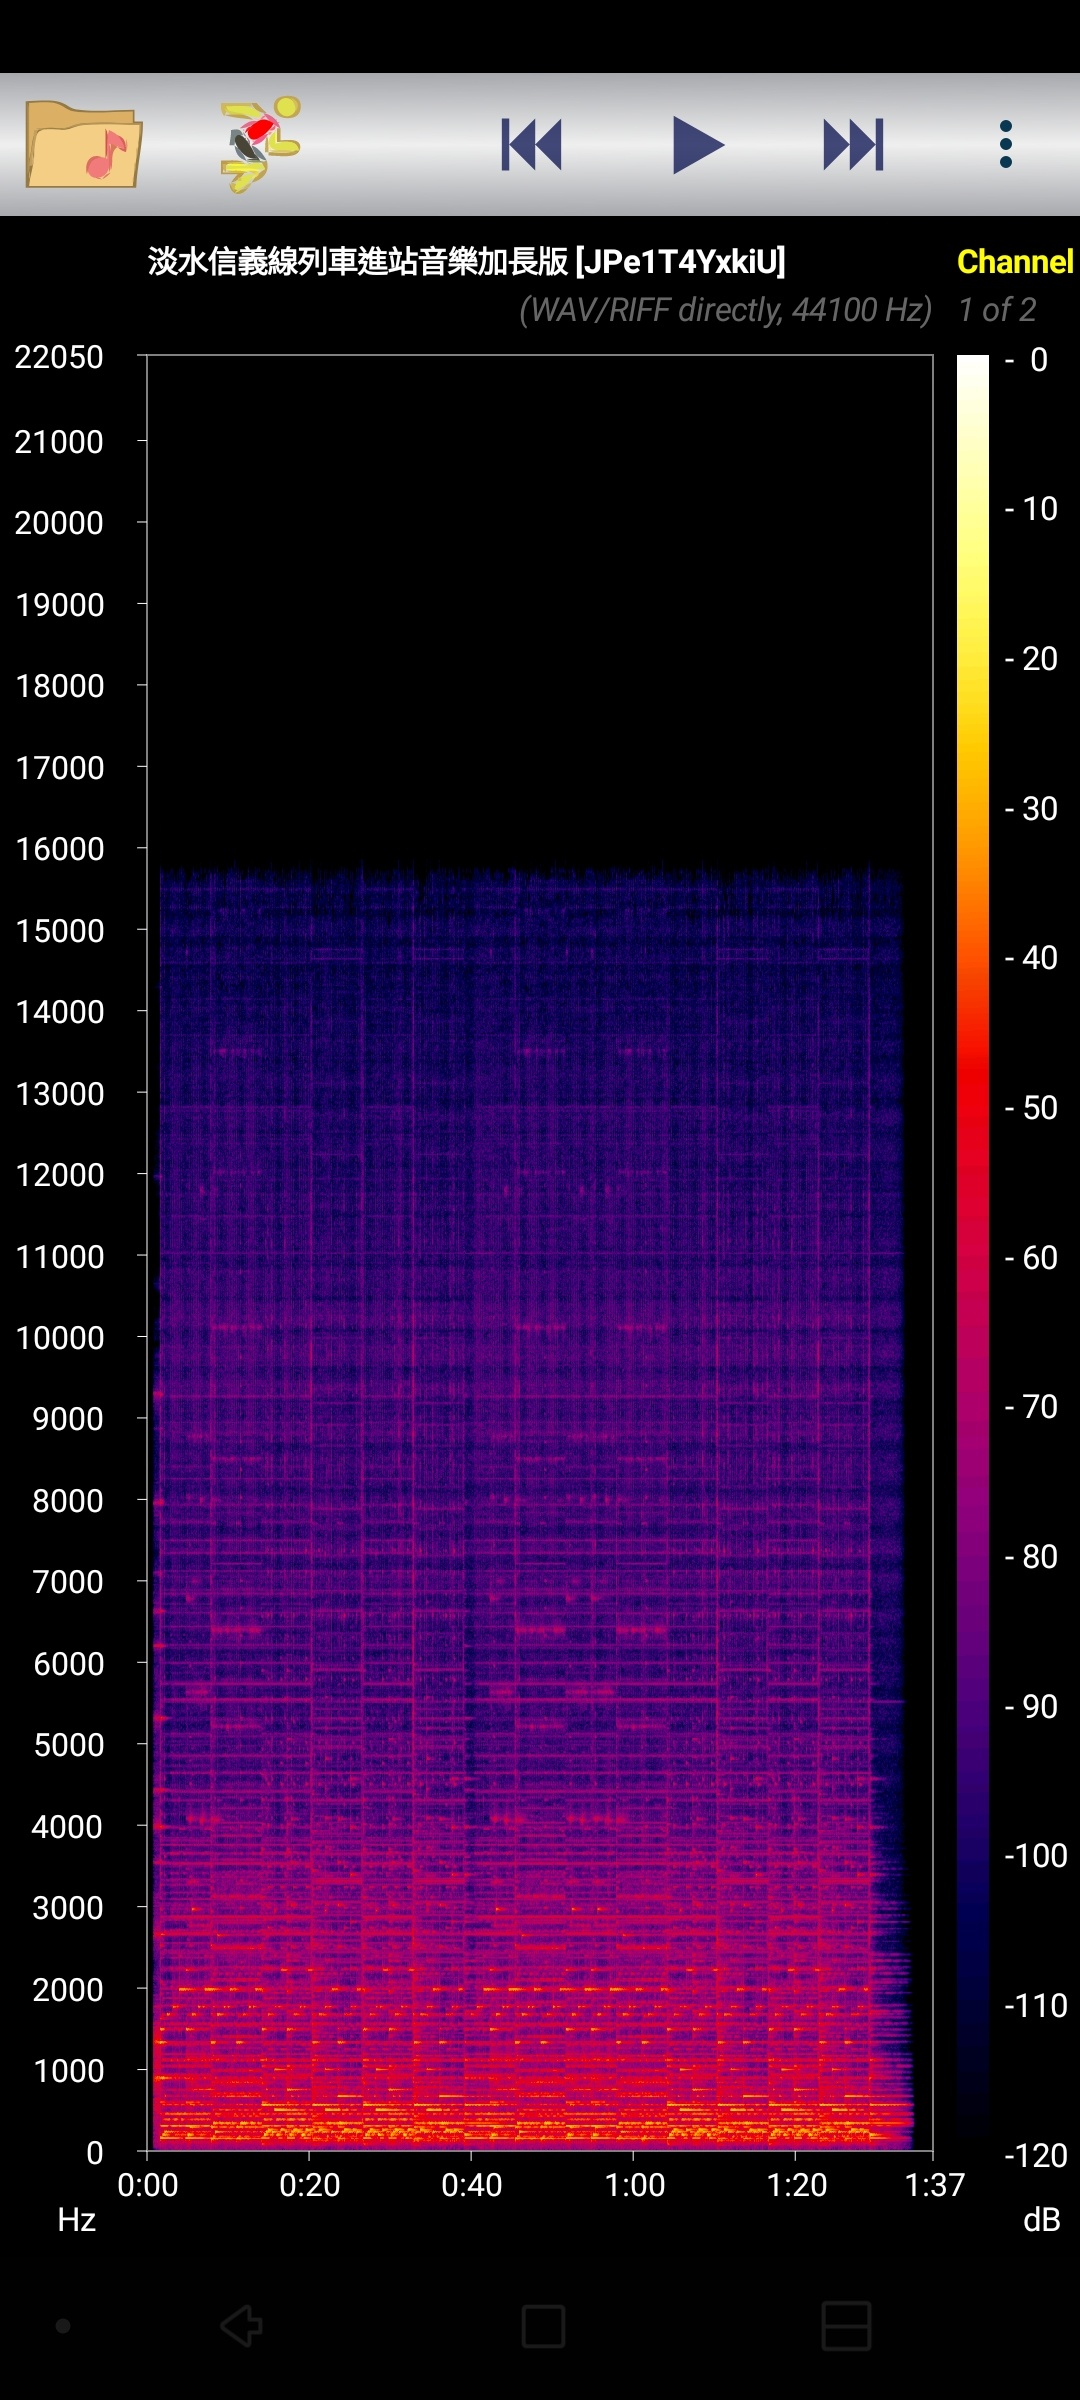Tap the Channel label to switch channel
Viewport: 1080px width, 2400px height.
[1015, 262]
